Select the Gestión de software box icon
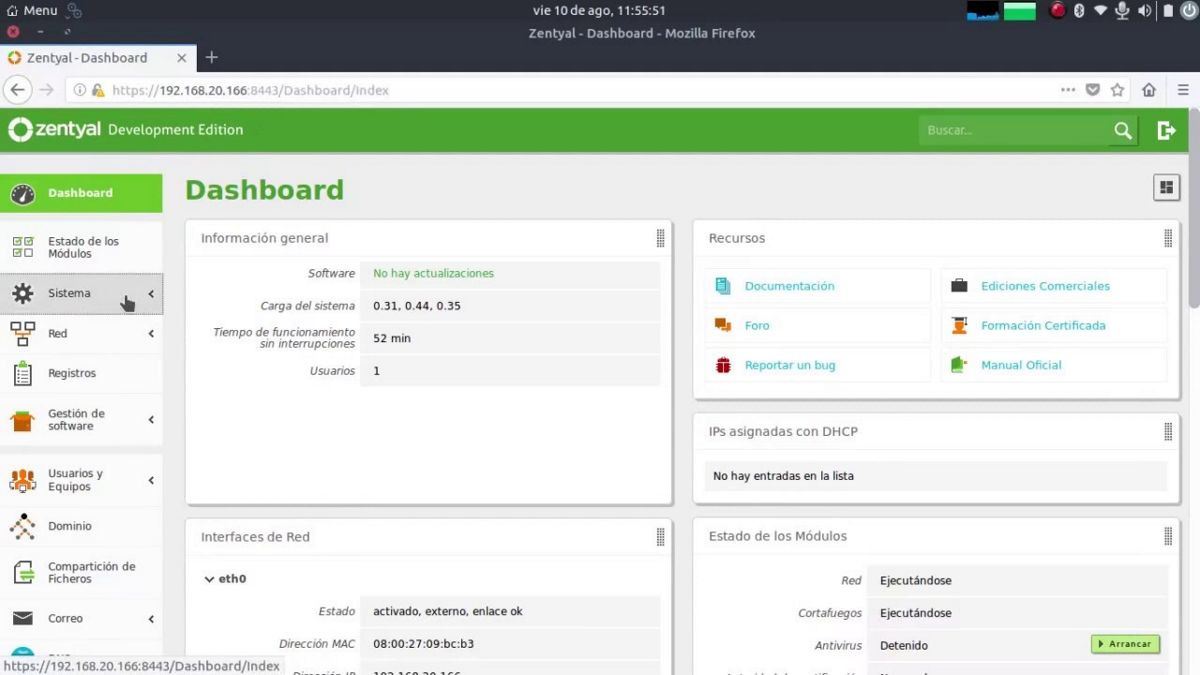Image resolution: width=1200 pixels, height=675 pixels. coord(22,420)
